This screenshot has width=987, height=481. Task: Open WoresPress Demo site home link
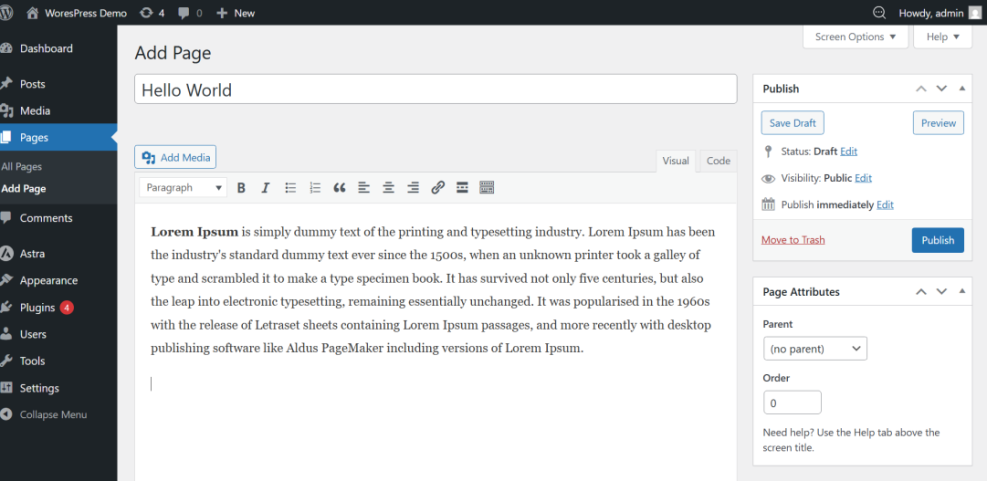(77, 13)
